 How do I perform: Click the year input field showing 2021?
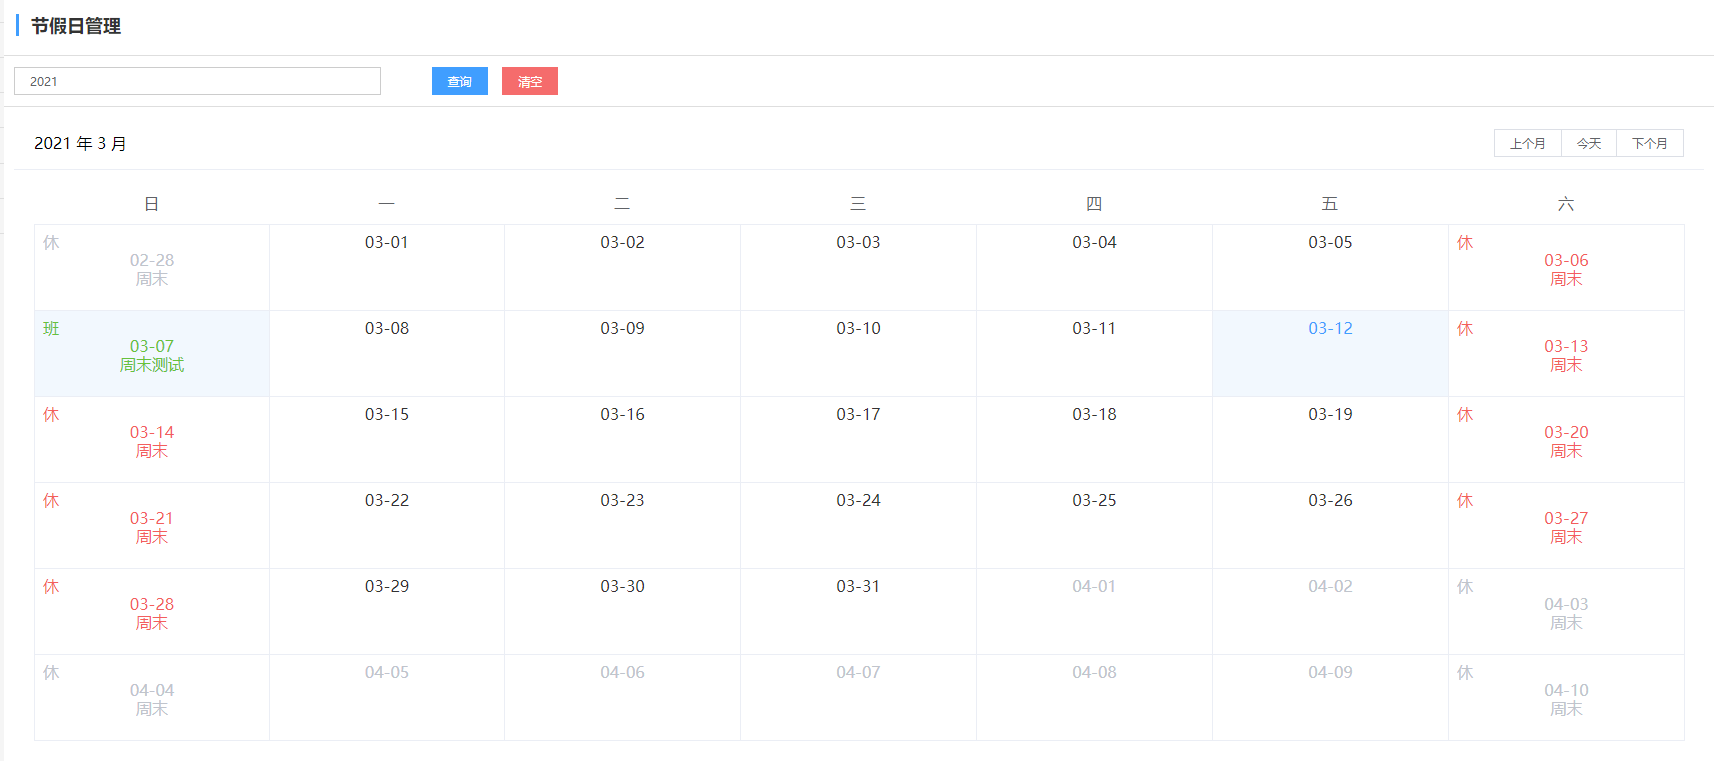coord(197,81)
